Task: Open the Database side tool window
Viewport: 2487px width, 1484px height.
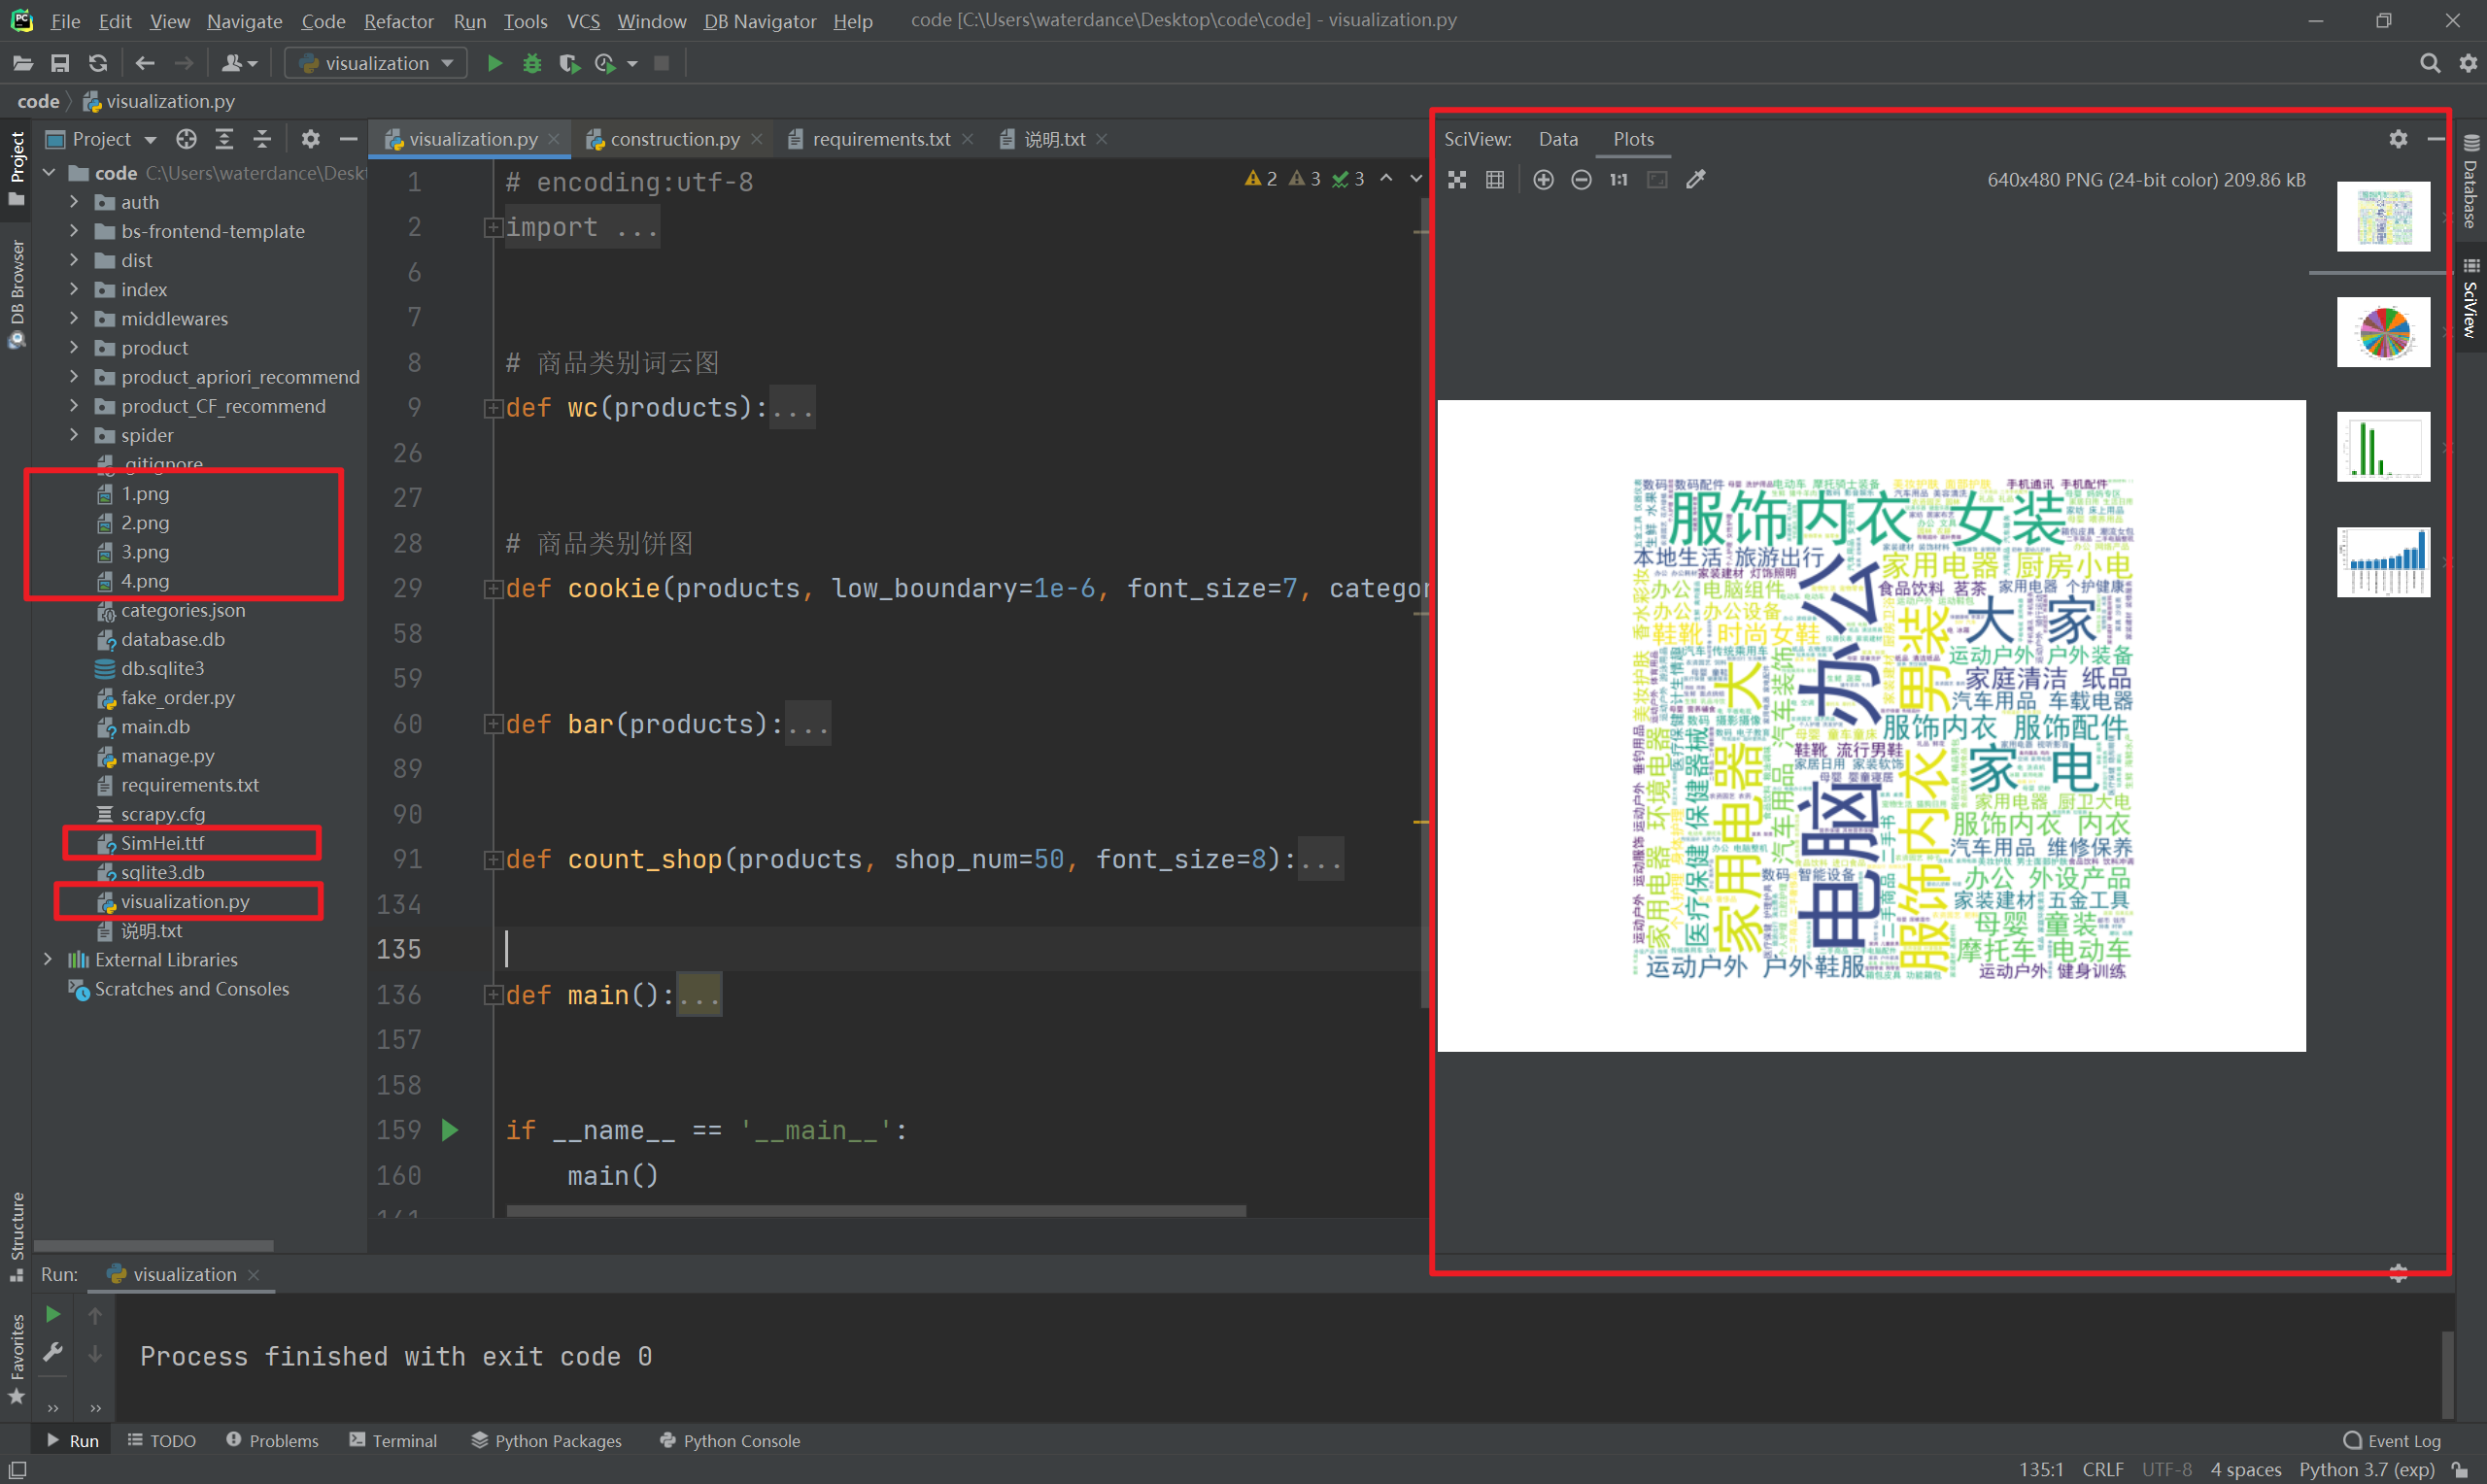Action: pyautogui.click(x=2471, y=183)
